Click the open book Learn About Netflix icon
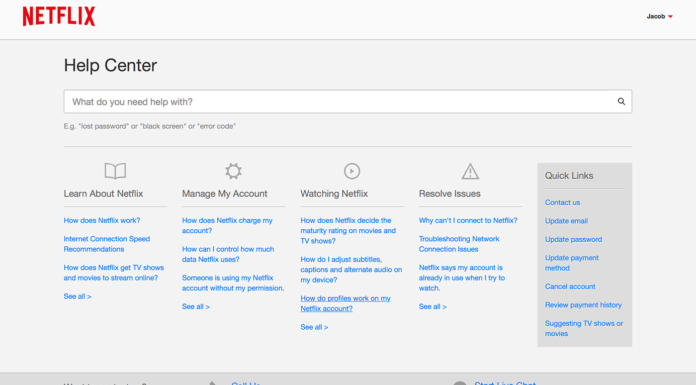Image resolution: width=696 pixels, height=385 pixels. coord(115,171)
